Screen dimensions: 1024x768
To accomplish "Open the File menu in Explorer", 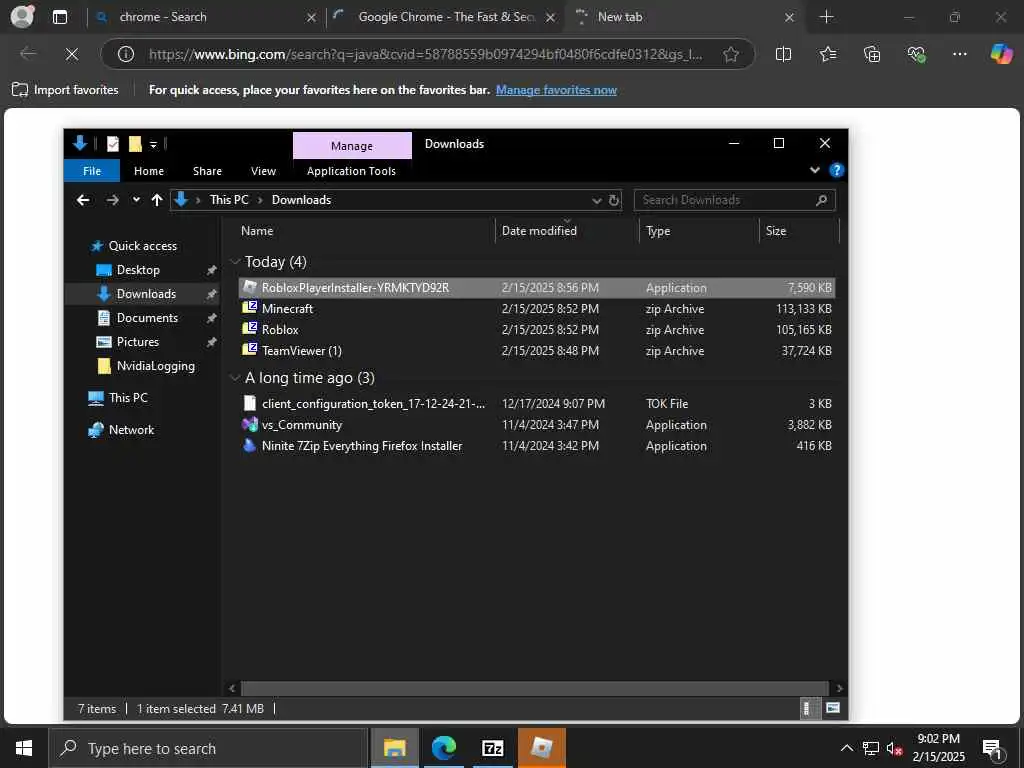I will coord(92,171).
